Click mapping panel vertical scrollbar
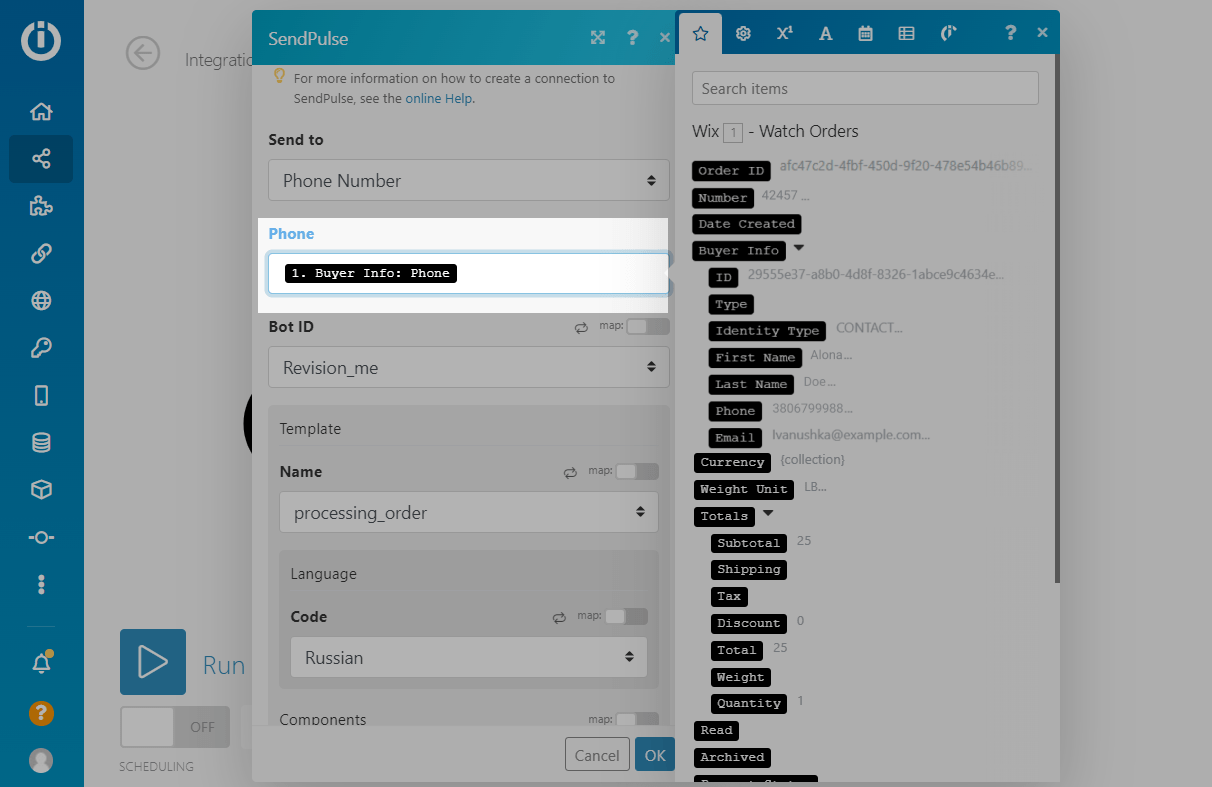 [1057, 320]
